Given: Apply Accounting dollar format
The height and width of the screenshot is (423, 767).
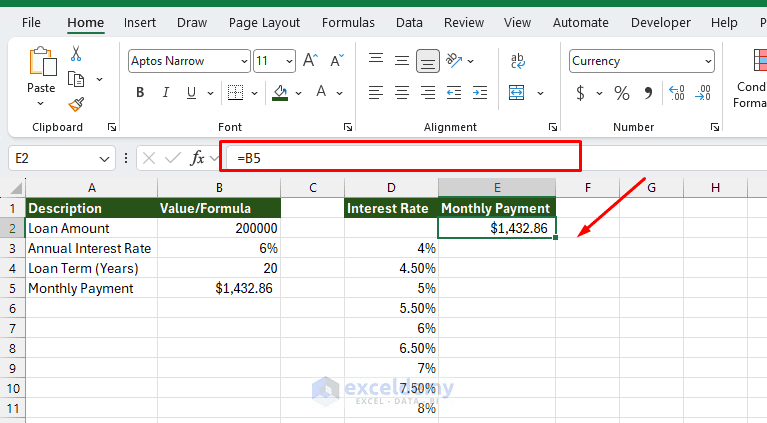Looking at the screenshot, I should tap(580, 92).
